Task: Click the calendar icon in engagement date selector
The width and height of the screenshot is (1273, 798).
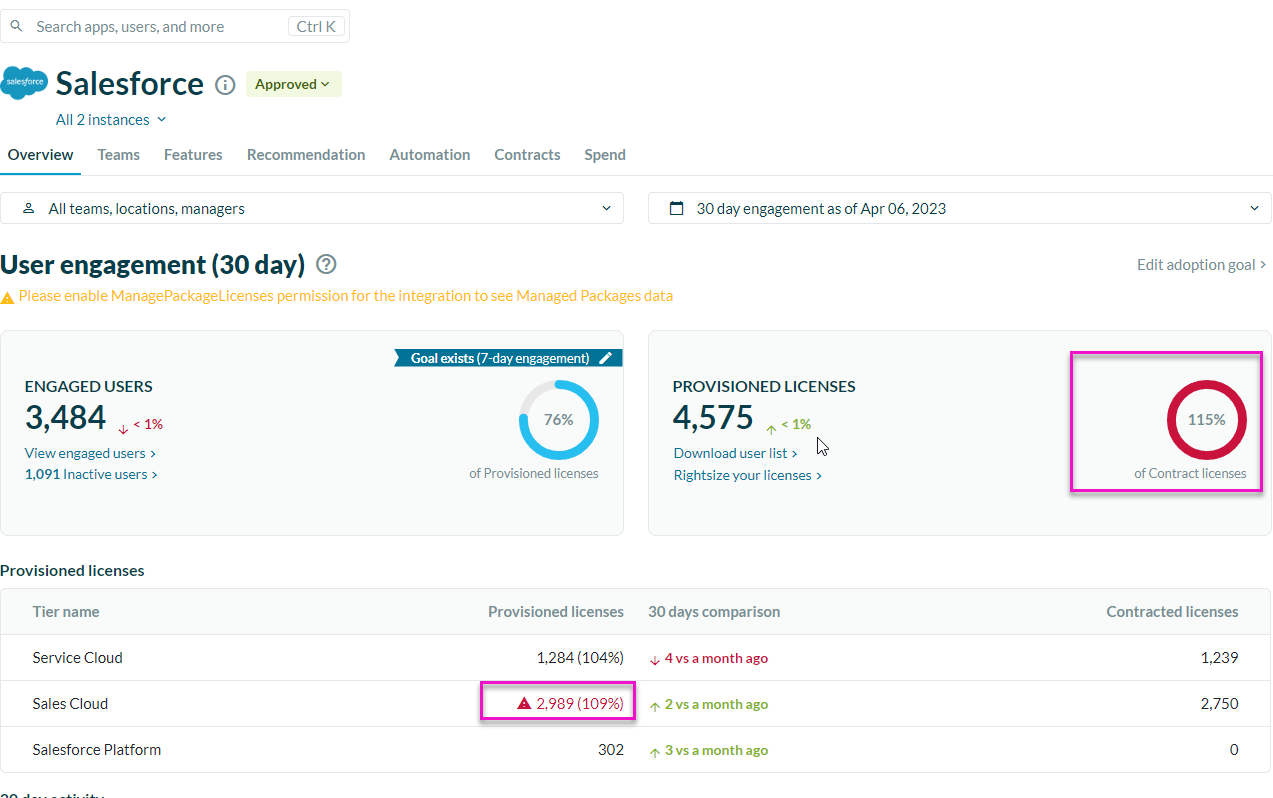Action: click(677, 208)
